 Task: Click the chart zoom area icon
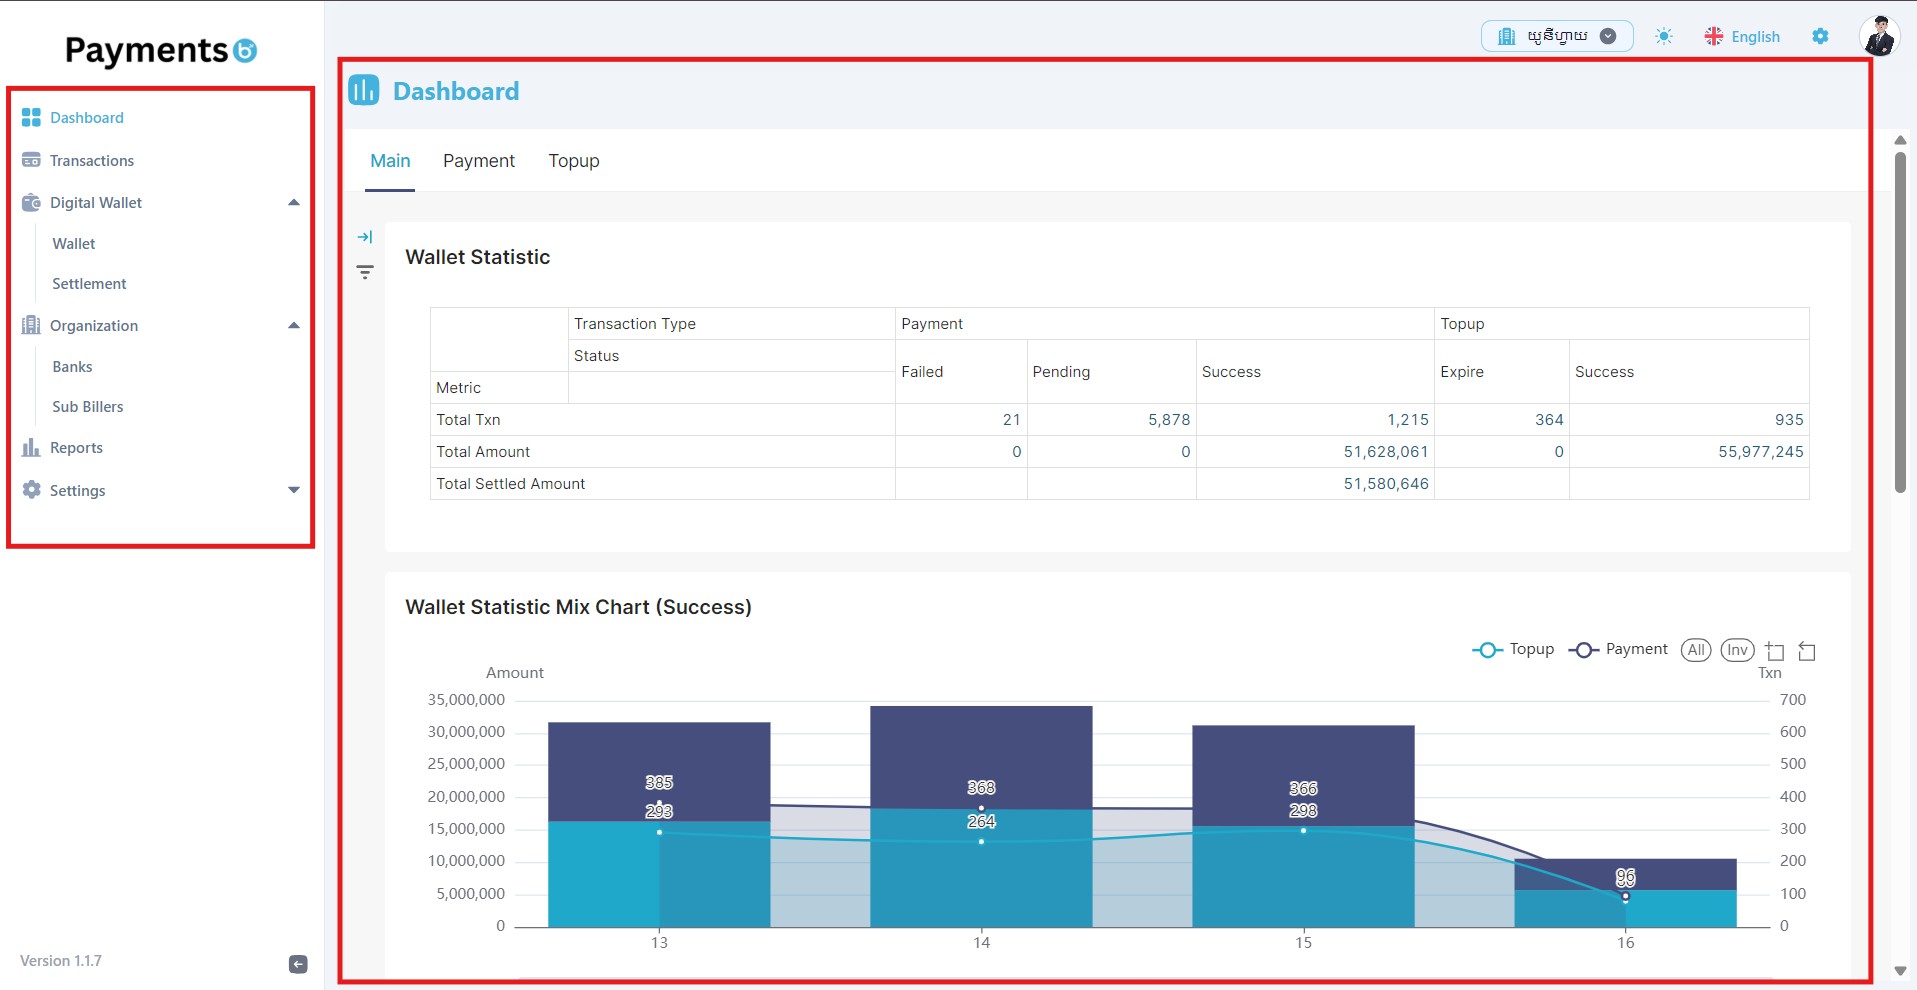point(1775,651)
